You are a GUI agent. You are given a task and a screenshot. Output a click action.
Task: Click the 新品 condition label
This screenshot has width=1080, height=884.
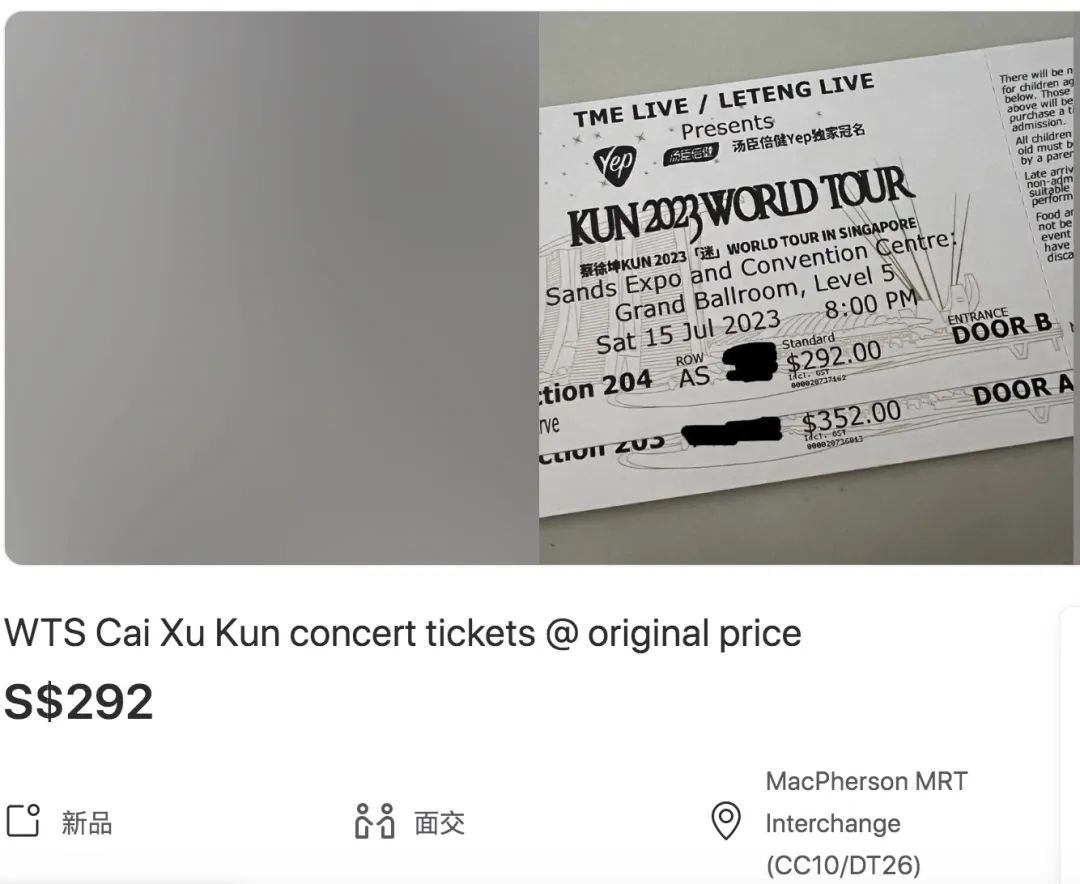point(87,823)
